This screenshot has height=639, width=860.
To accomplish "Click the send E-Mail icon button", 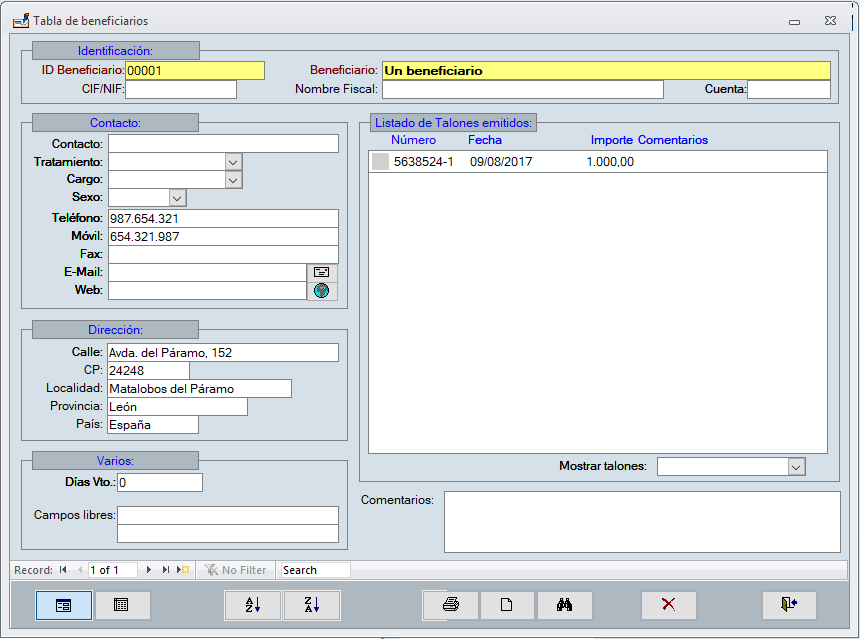I will click(x=321, y=272).
